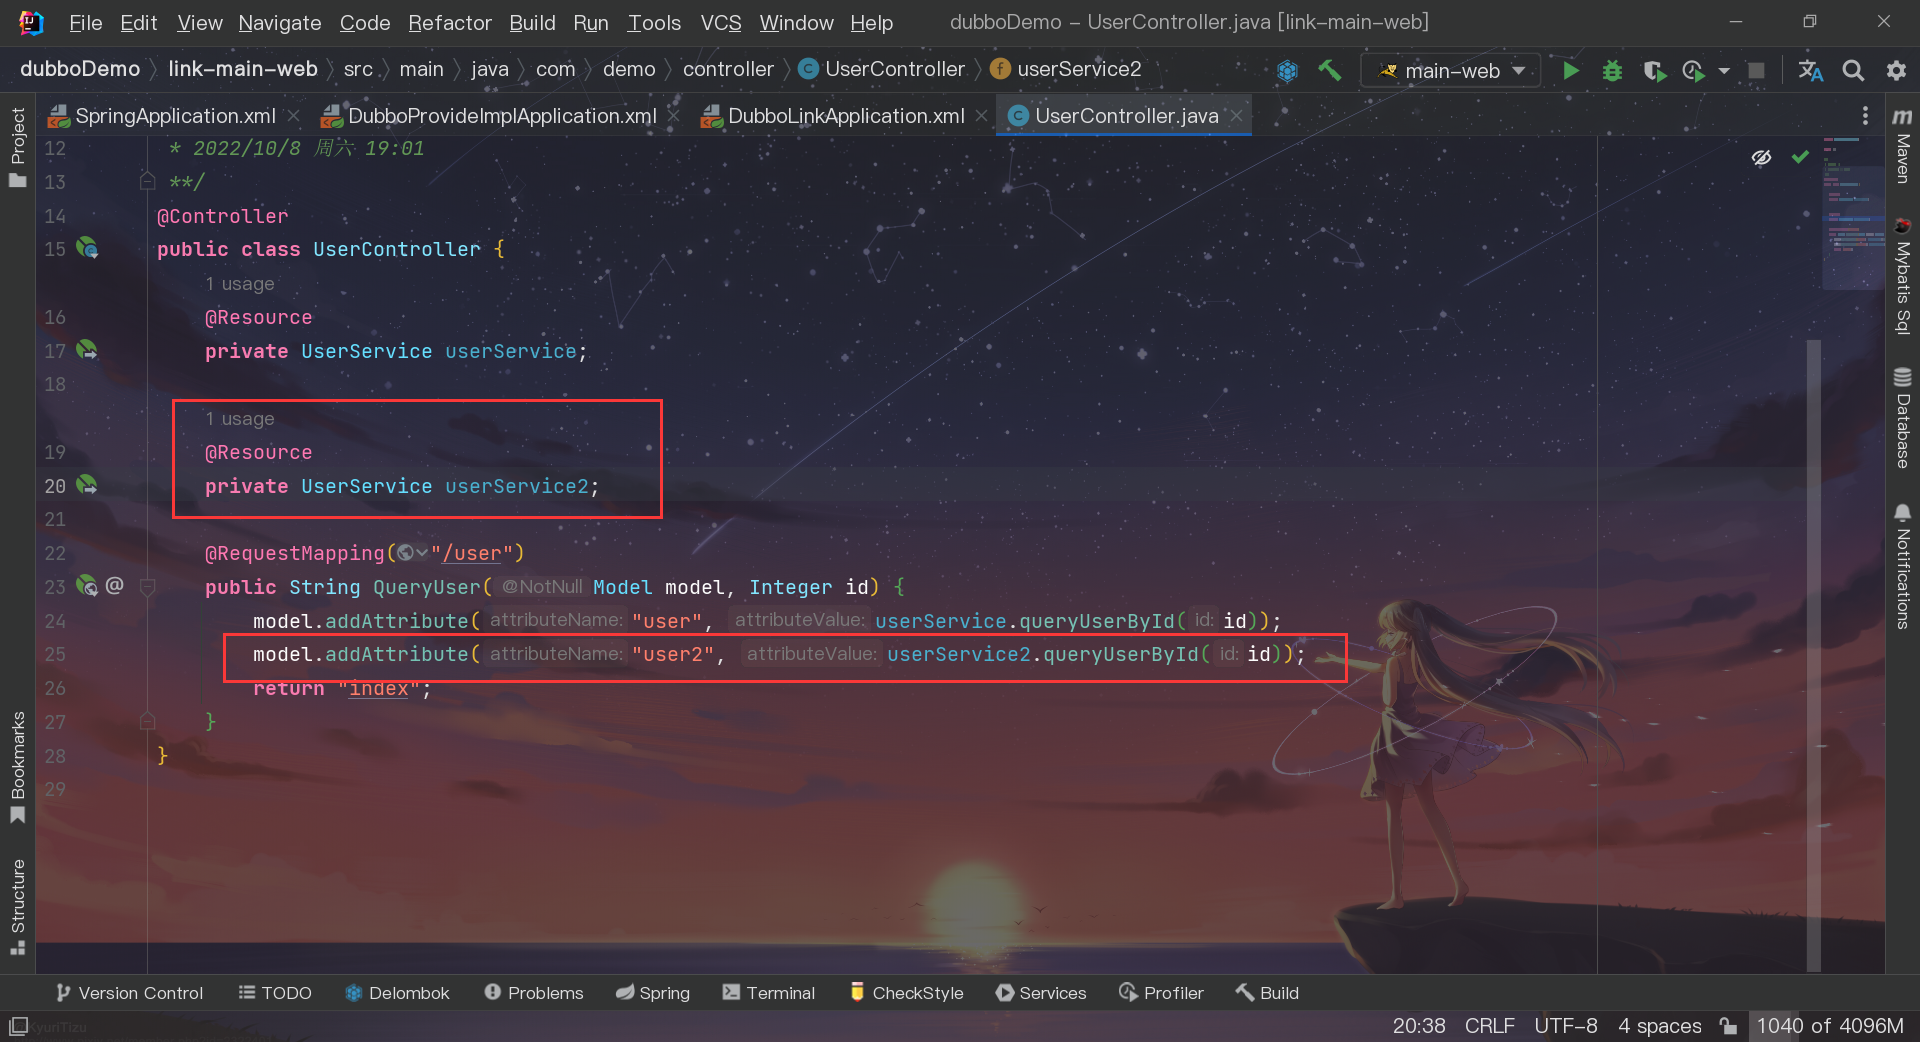Close the DubboLinkApplication.xml tab

[x=982, y=116]
